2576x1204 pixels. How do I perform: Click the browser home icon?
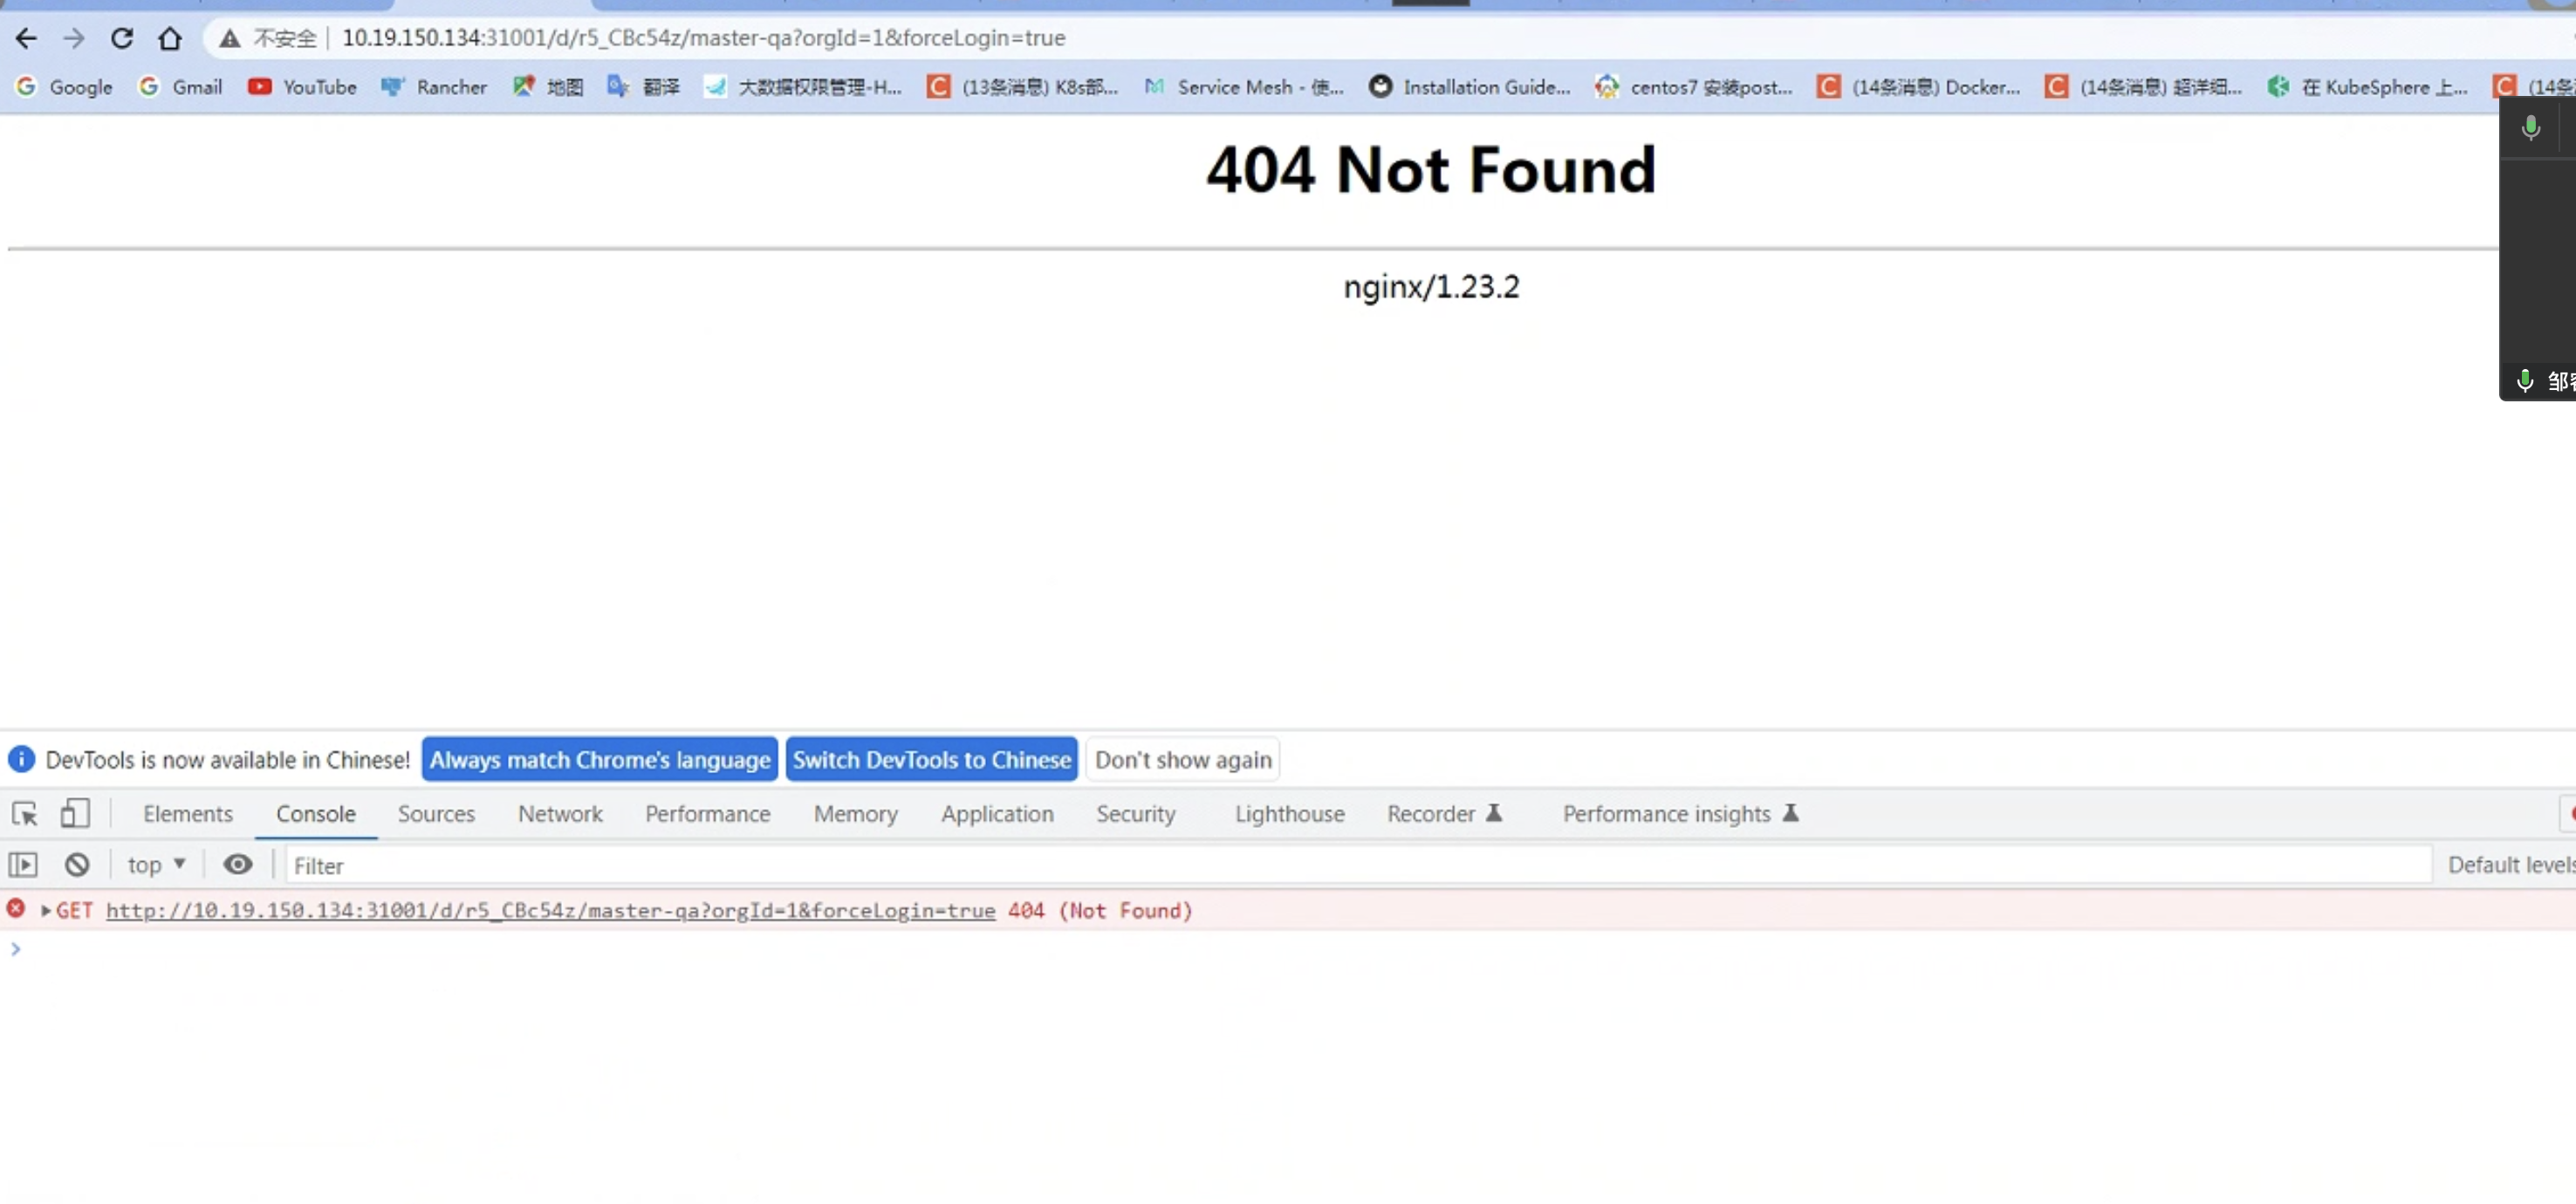(170, 38)
